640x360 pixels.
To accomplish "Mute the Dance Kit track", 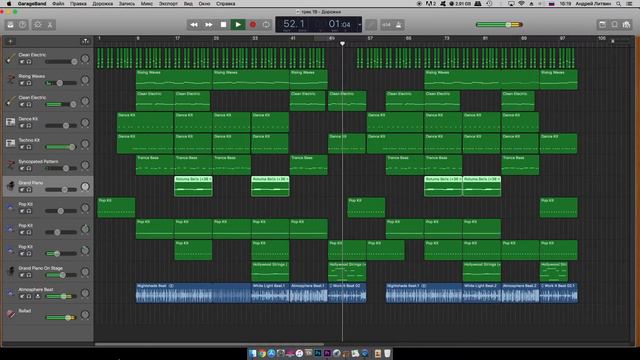I will 22,126.
